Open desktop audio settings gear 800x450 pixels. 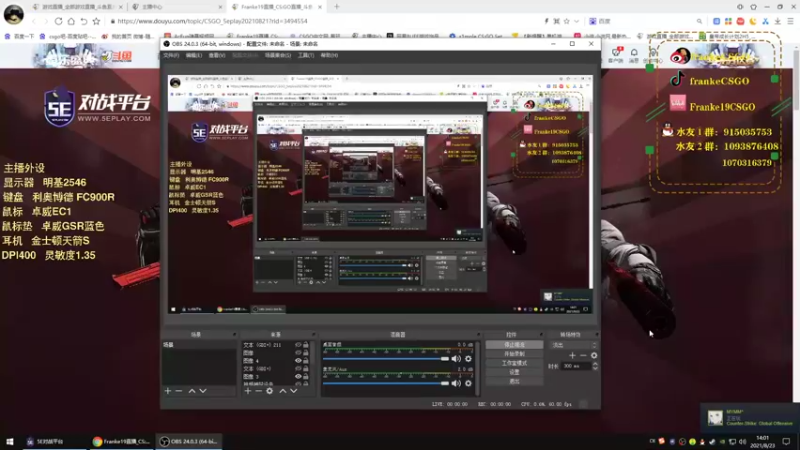coord(468,359)
